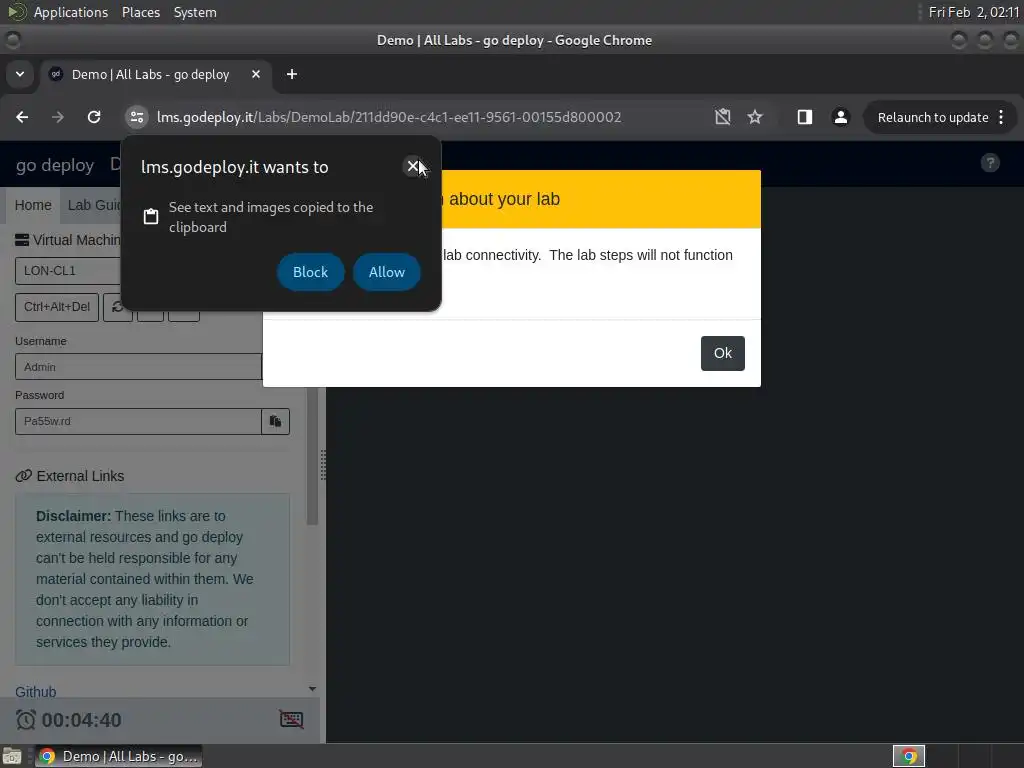This screenshot has height=768, width=1024.
Task: Click the refresh VM icon button
Action: [117, 307]
